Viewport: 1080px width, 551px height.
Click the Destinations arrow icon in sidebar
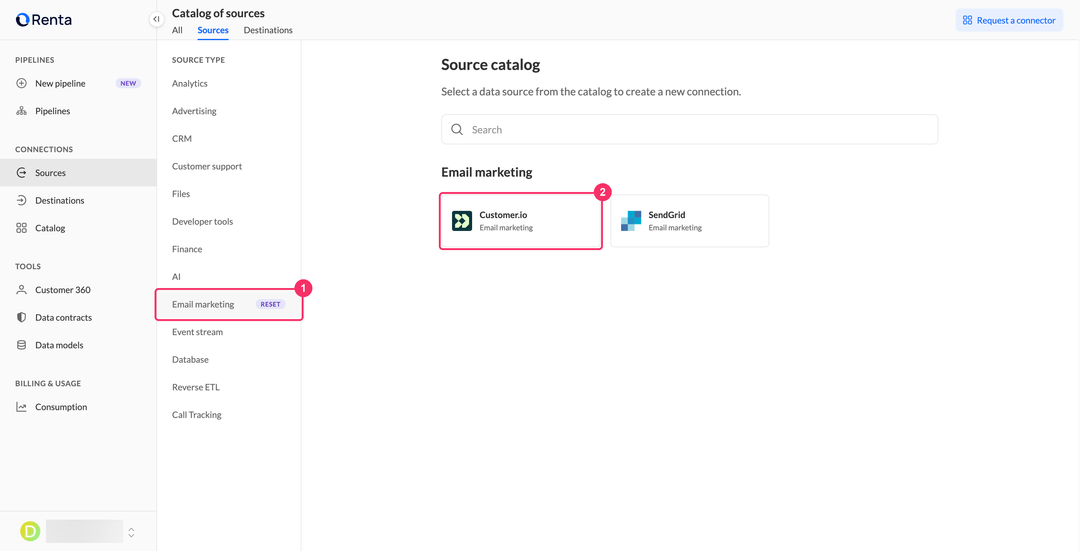click(x=21, y=200)
